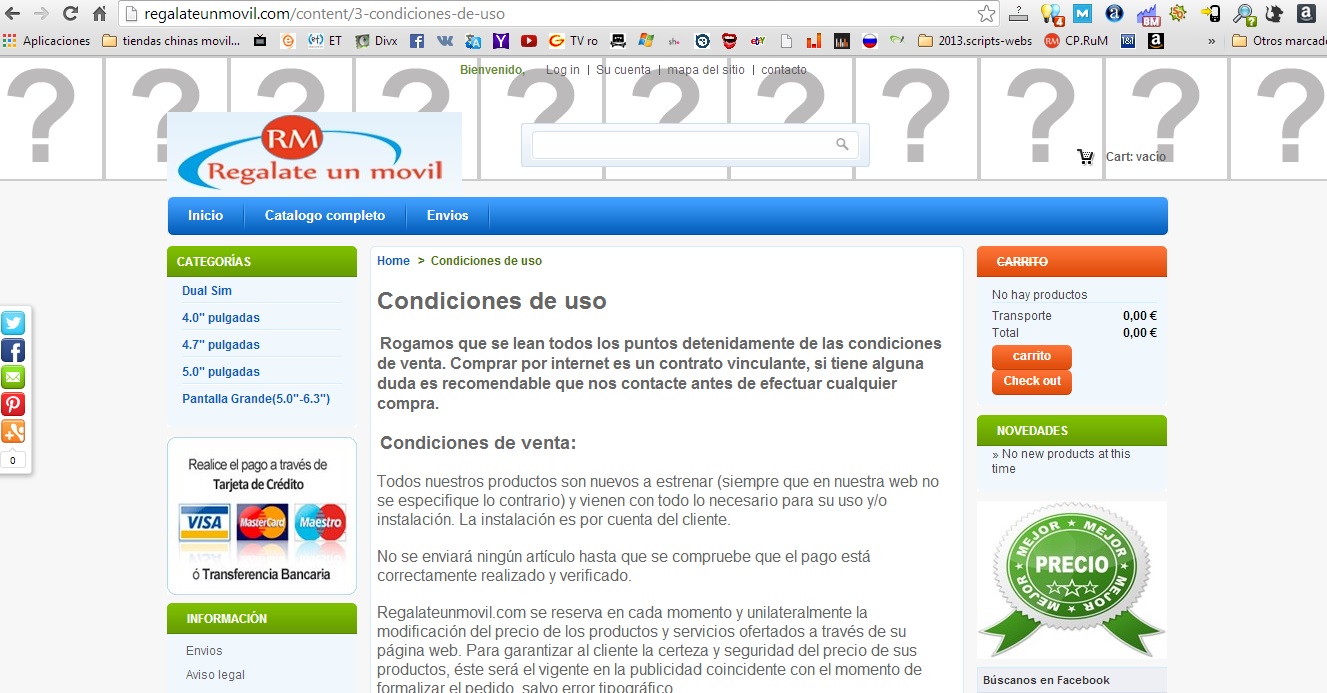Viewport: 1327px width, 693px height.
Task: Open the Envios link under Información
Action: point(204,651)
